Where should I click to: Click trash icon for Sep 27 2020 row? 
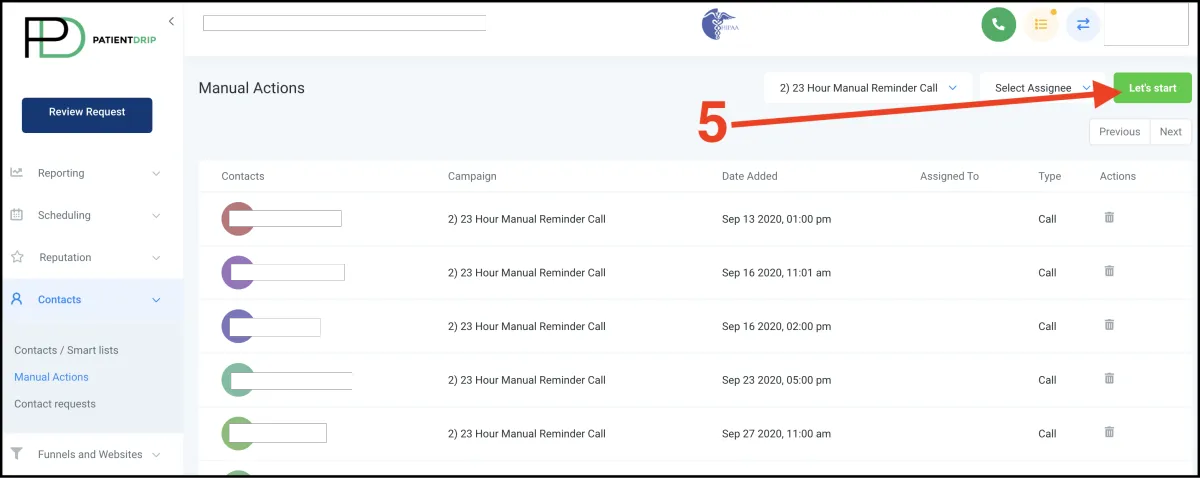click(x=1109, y=432)
